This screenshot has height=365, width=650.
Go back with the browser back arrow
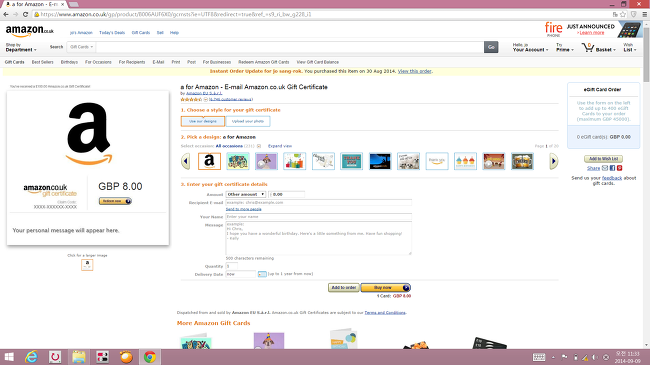pyautogui.click(x=6, y=14)
